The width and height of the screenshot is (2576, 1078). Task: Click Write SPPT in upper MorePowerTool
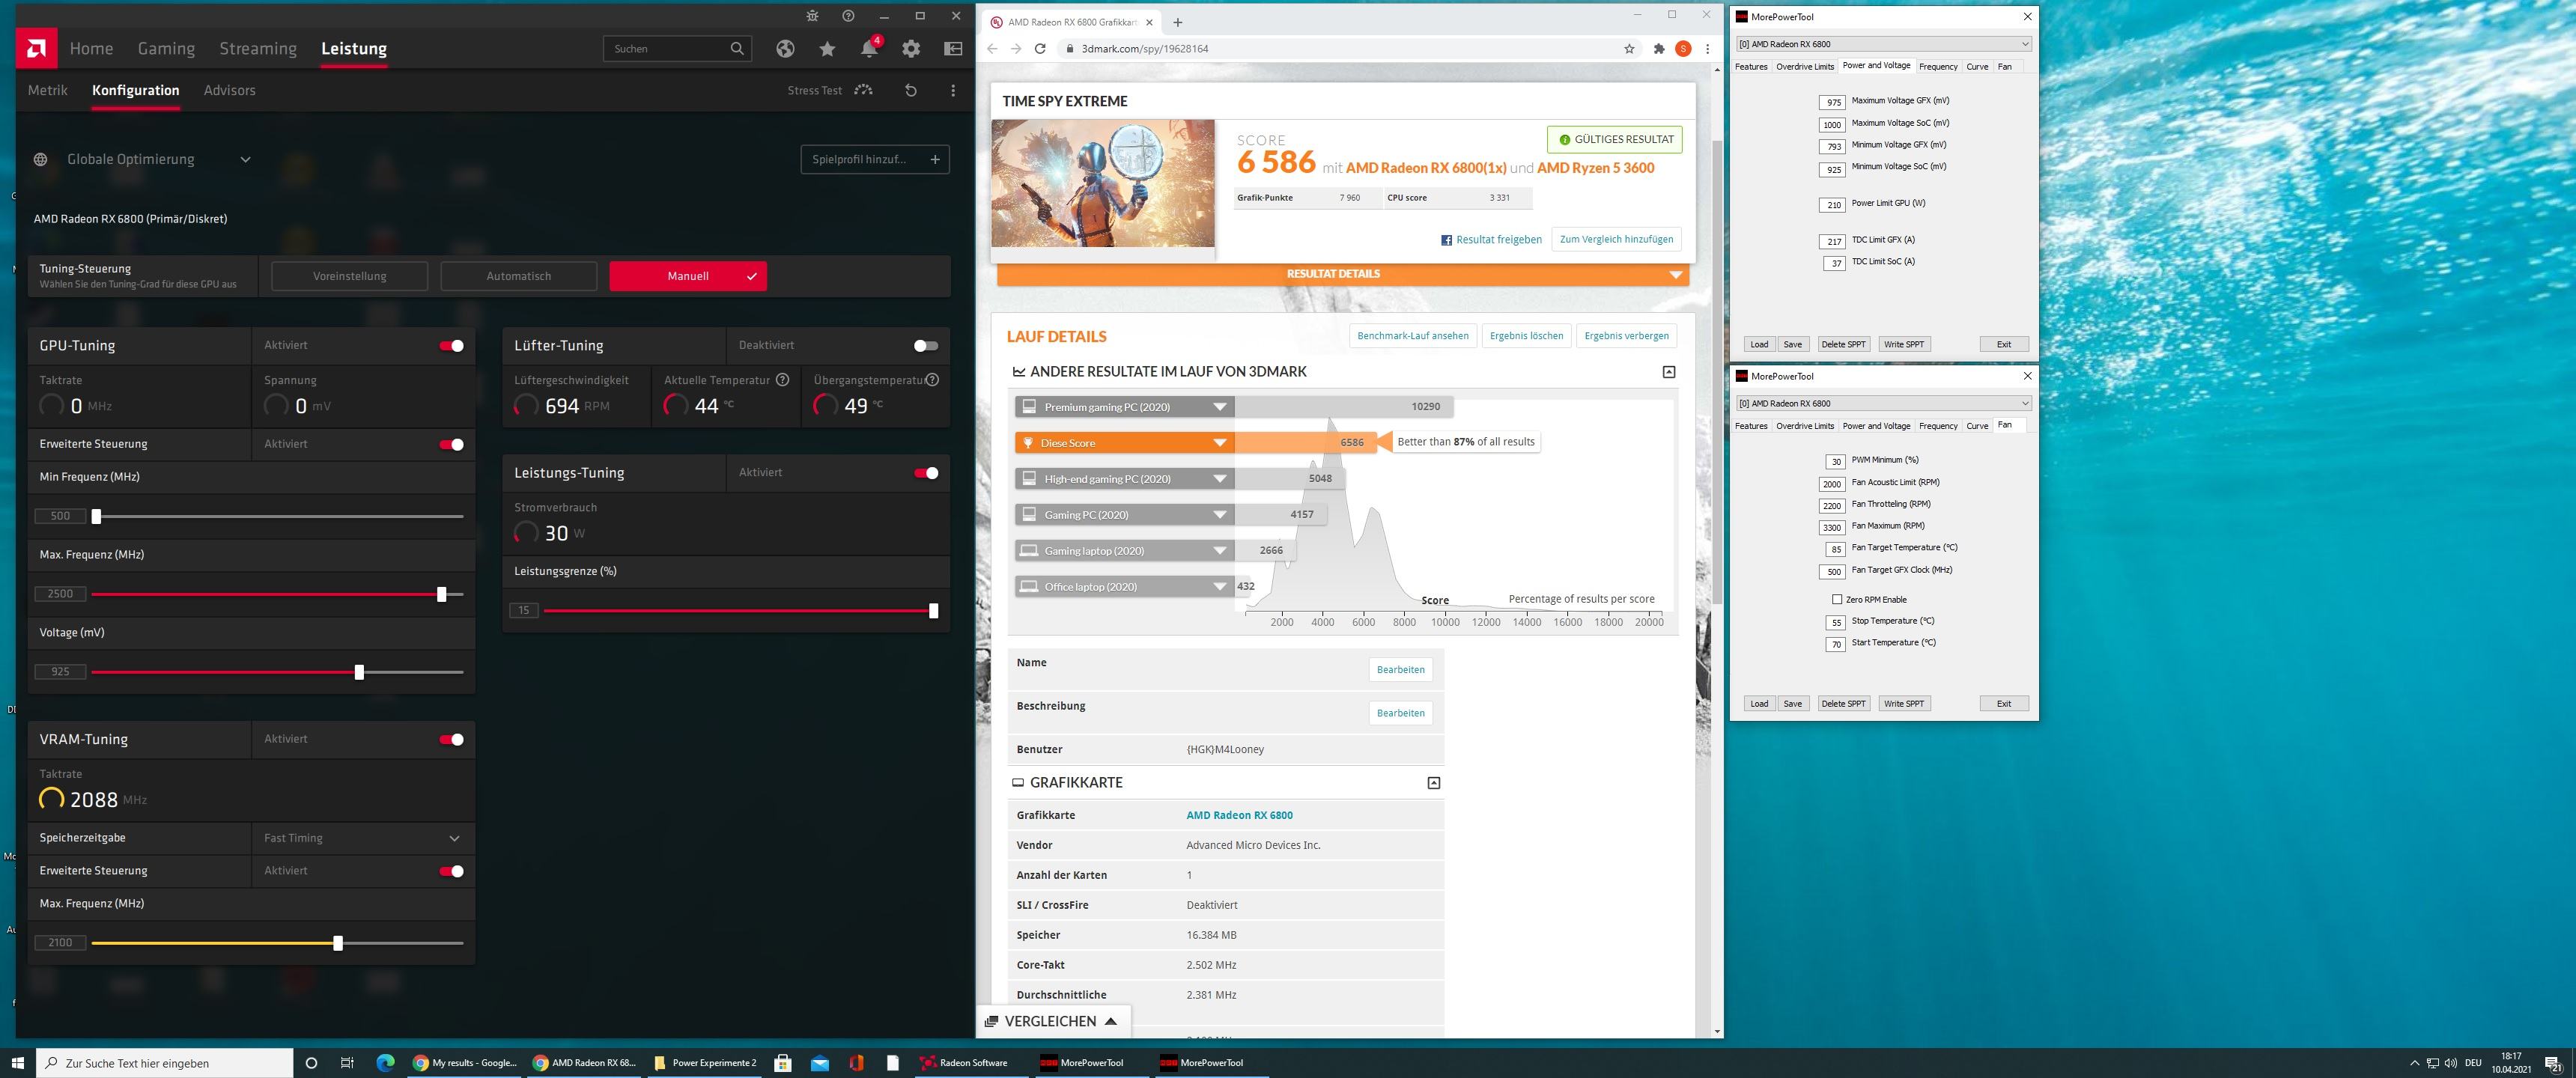pyautogui.click(x=1903, y=344)
